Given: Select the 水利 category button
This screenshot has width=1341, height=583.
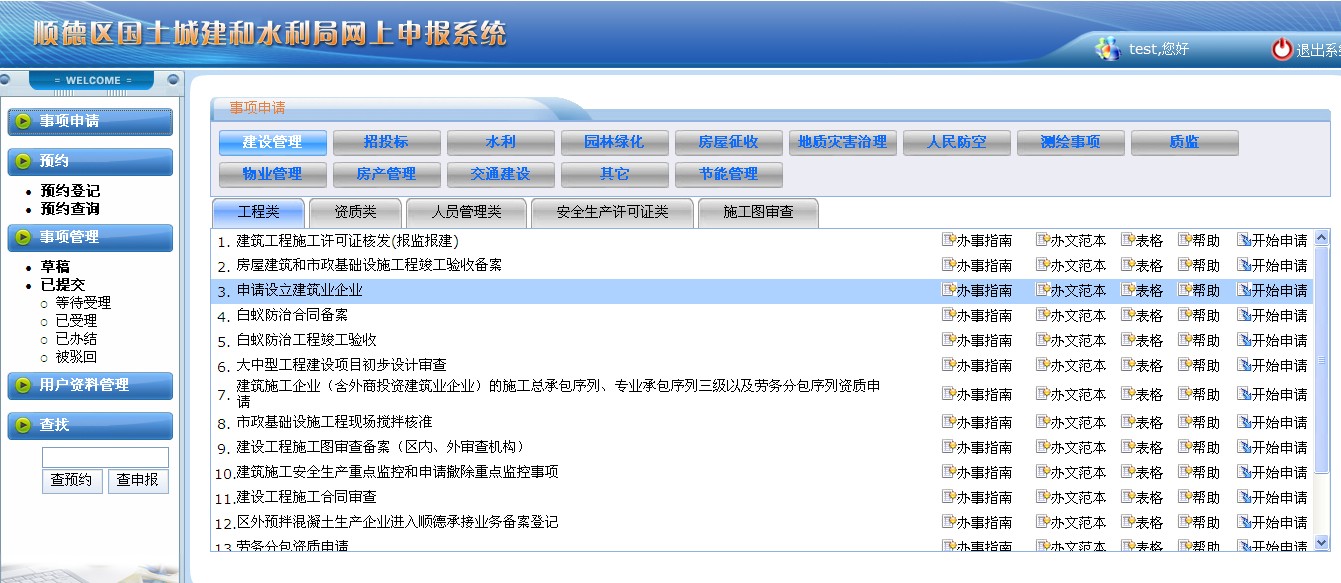Looking at the screenshot, I should tap(500, 143).
